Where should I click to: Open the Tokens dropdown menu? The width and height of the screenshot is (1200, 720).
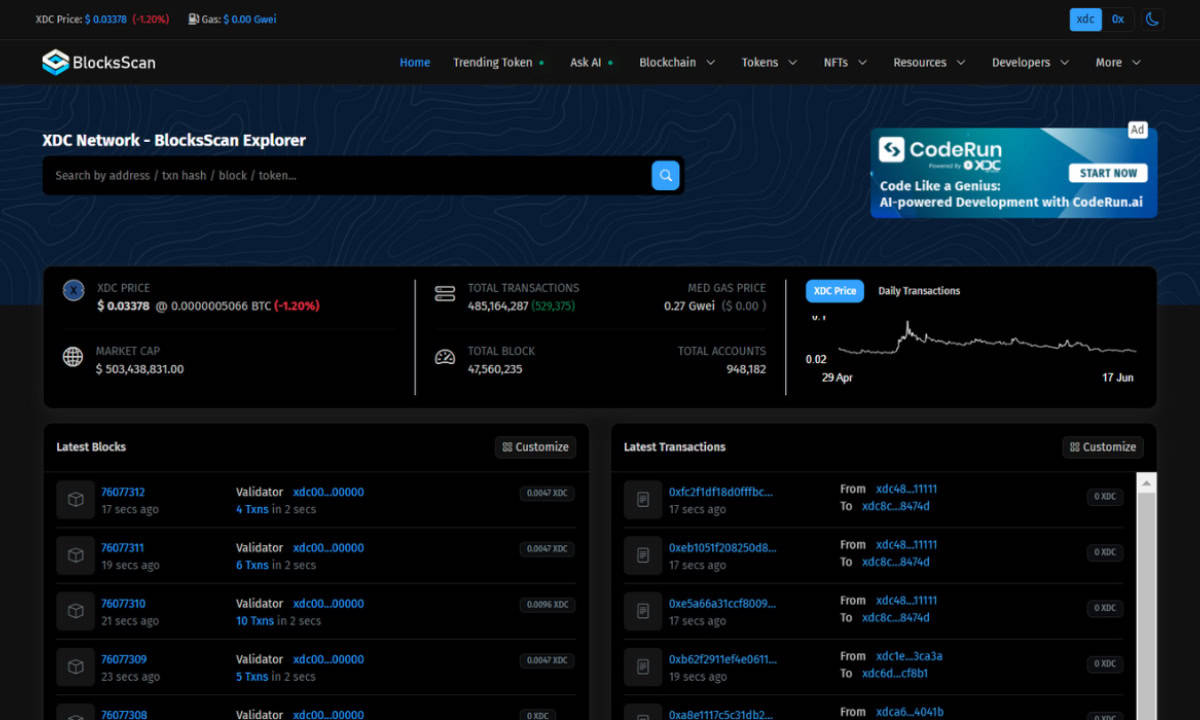[x=769, y=62]
